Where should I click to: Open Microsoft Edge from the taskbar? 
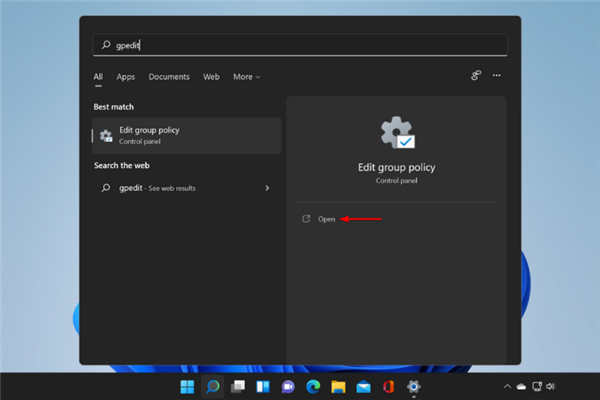pyautogui.click(x=312, y=387)
